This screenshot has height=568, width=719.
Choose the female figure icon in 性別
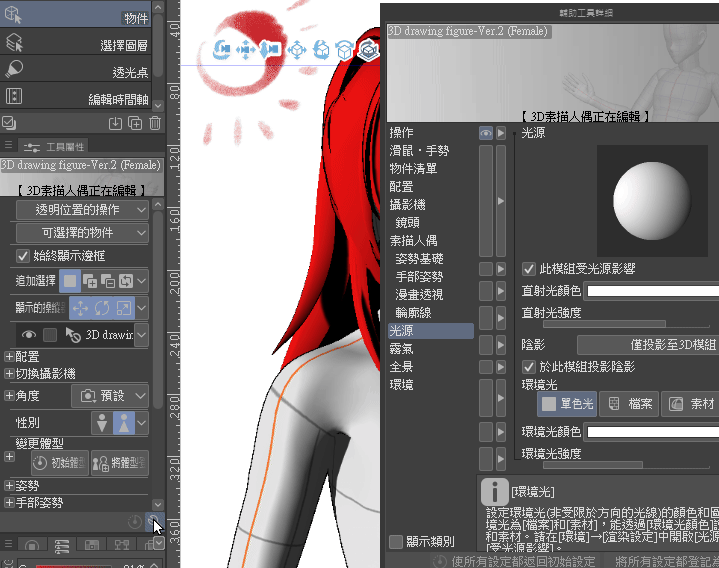(124, 423)
